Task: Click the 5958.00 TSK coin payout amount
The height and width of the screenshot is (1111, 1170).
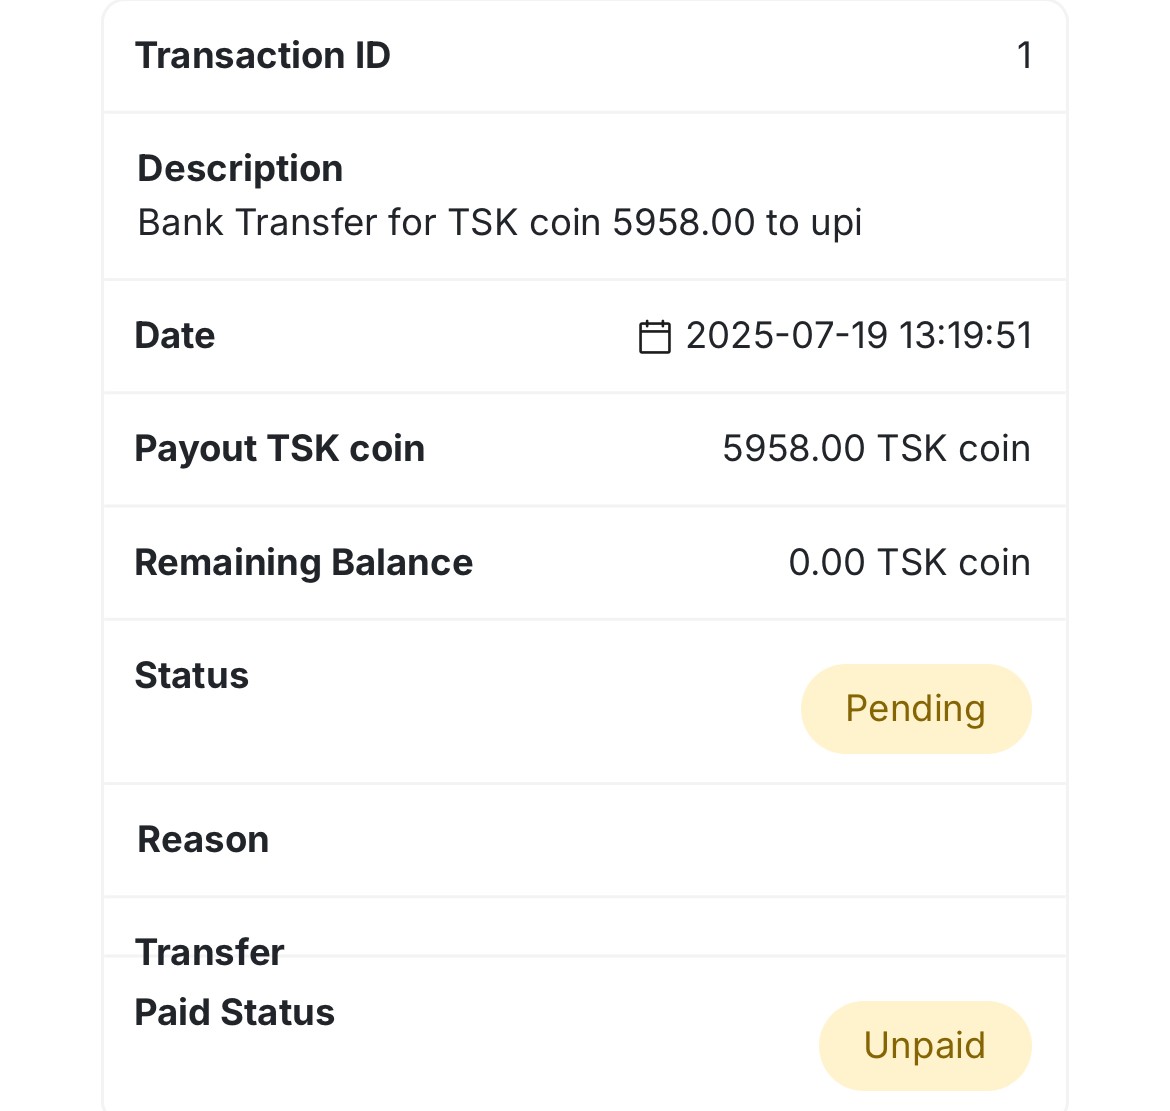Action: point(876,449)
